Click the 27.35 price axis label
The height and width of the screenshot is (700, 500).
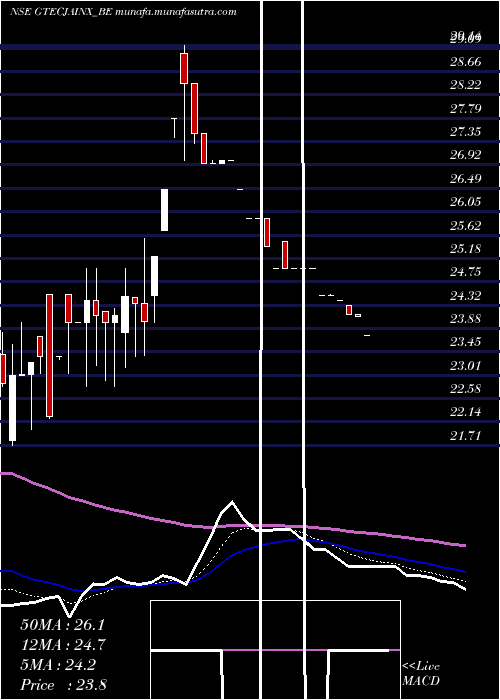(x=466, y=132)
